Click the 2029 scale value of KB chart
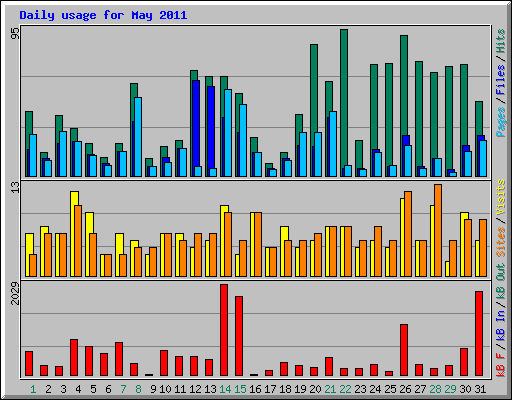512x400 pixels. 15,293
